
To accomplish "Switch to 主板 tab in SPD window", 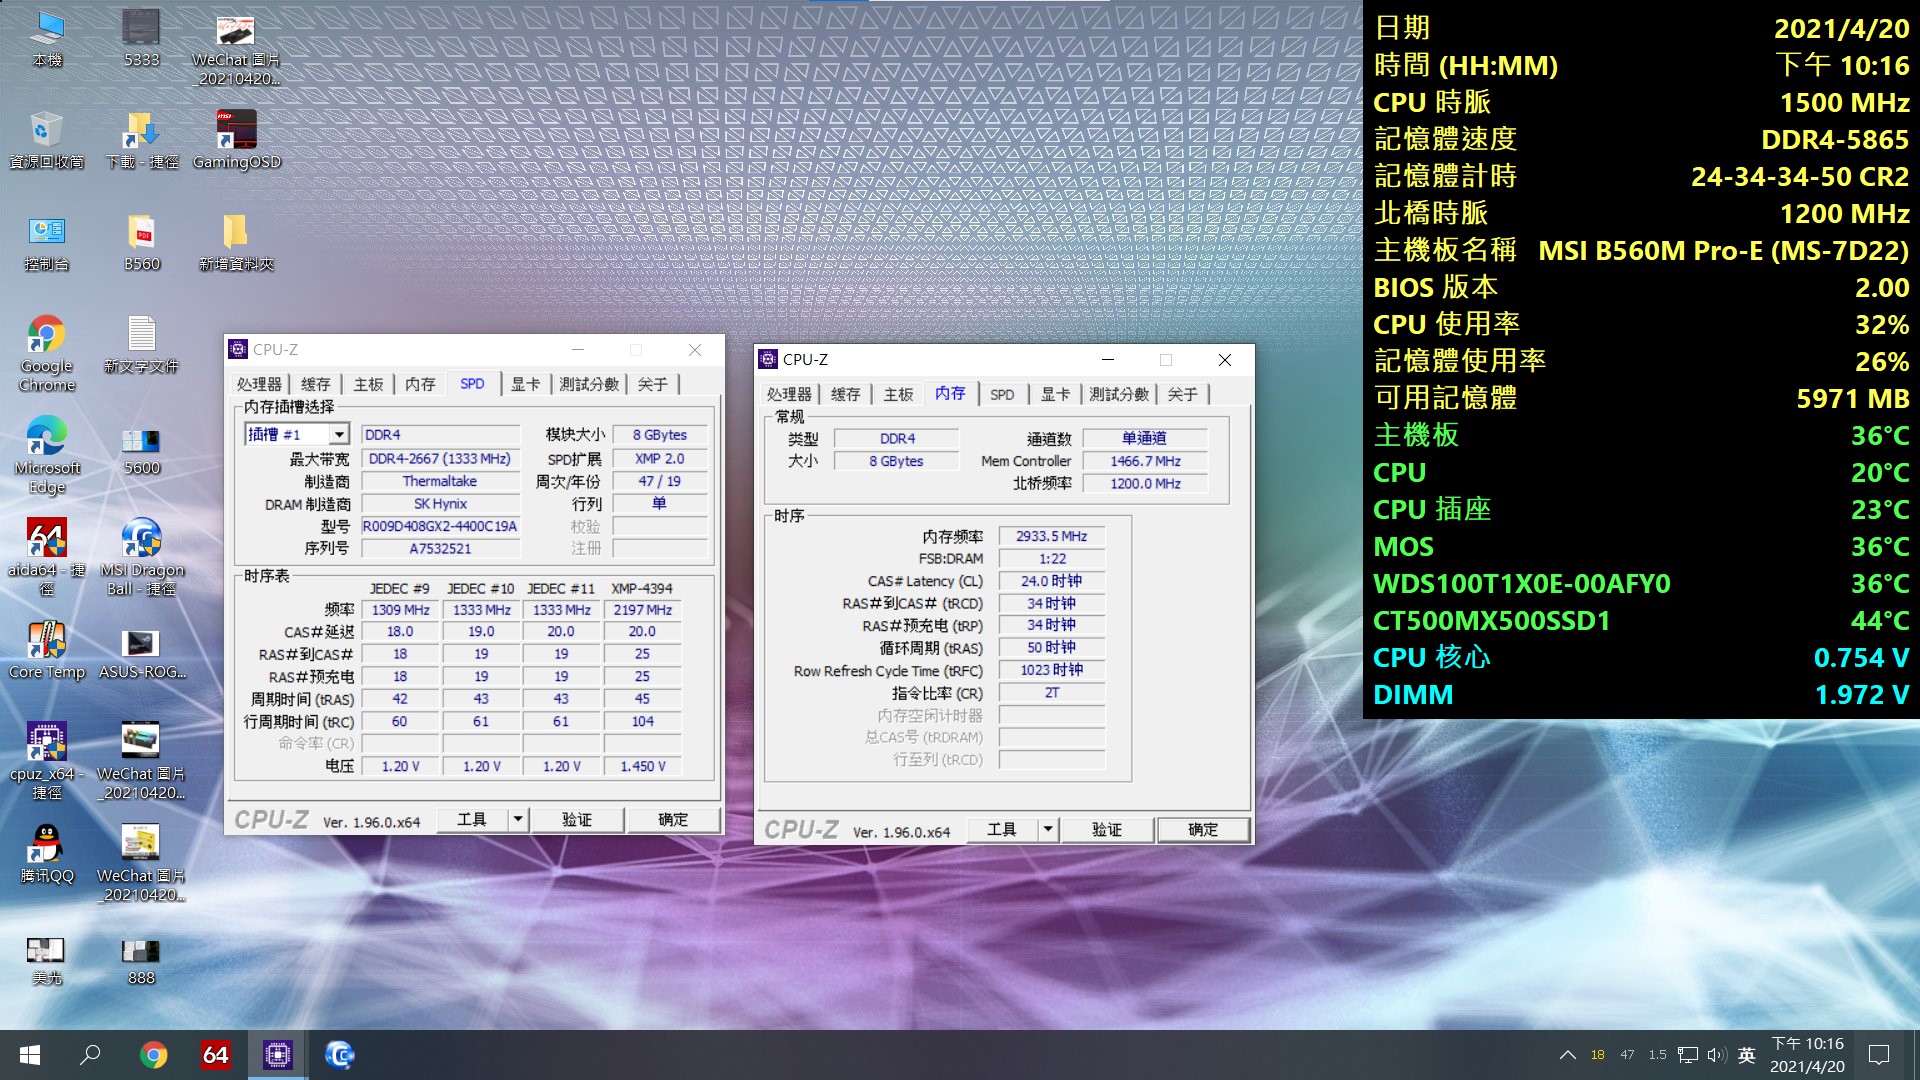I will pos(368,384).
